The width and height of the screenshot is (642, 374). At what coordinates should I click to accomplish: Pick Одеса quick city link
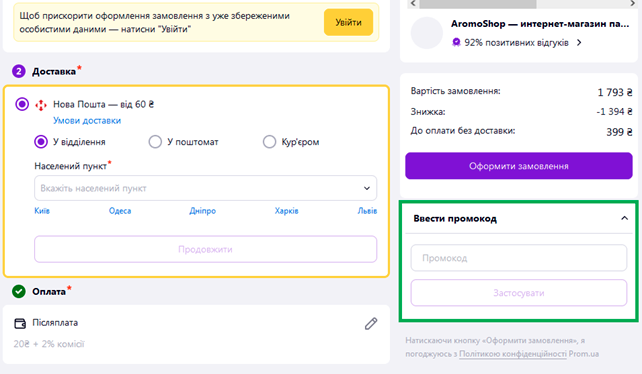pos(120,211)
